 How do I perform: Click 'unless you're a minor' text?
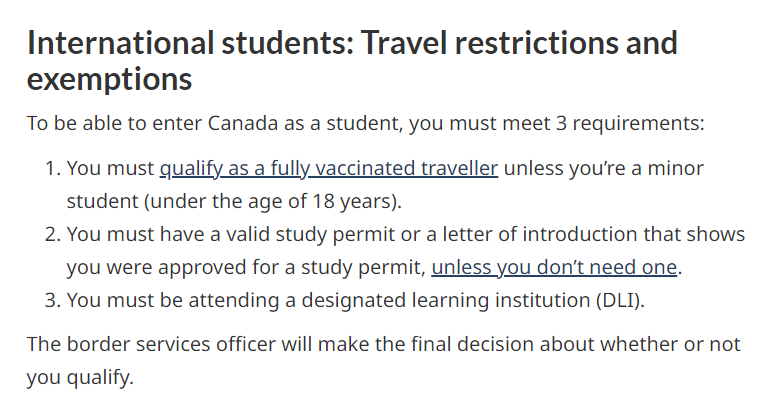(603, 168)
